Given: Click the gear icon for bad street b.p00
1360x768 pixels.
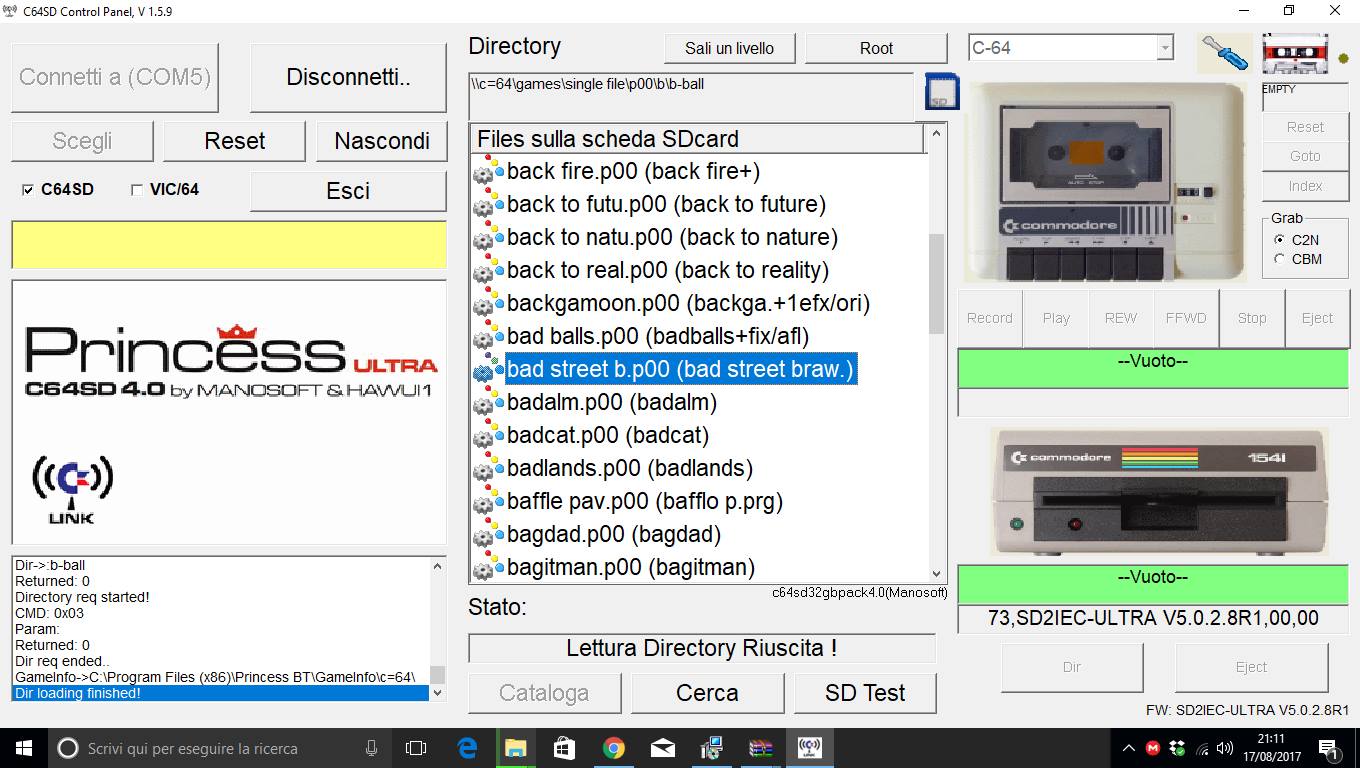Looking at the screenshot, I should [487, 370].
